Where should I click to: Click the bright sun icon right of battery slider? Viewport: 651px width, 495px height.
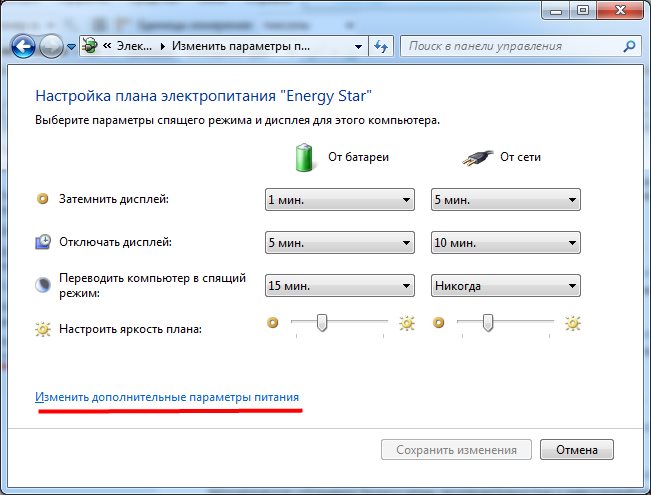(x=407, y=323)
